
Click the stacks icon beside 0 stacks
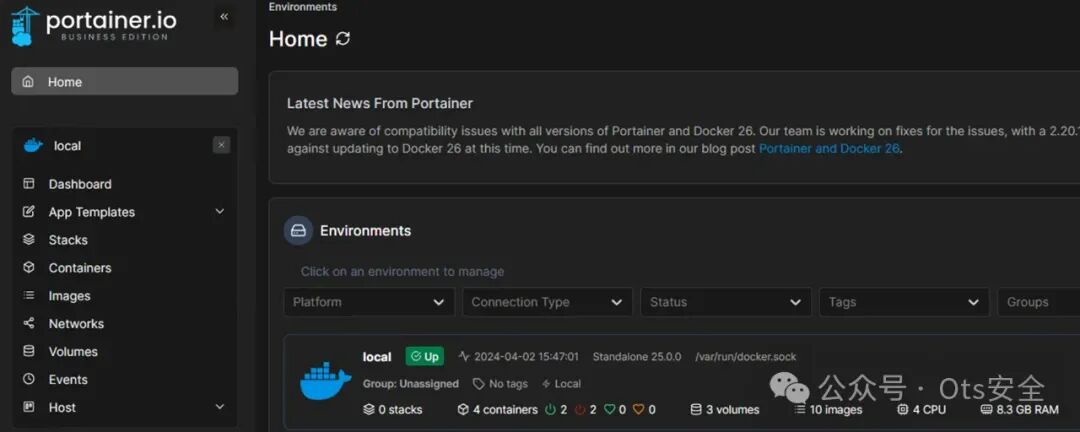point(368,409)
